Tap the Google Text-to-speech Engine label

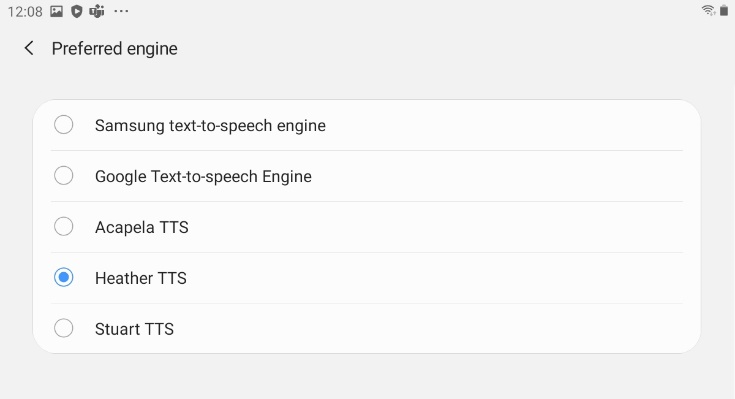tap(203, 177)
